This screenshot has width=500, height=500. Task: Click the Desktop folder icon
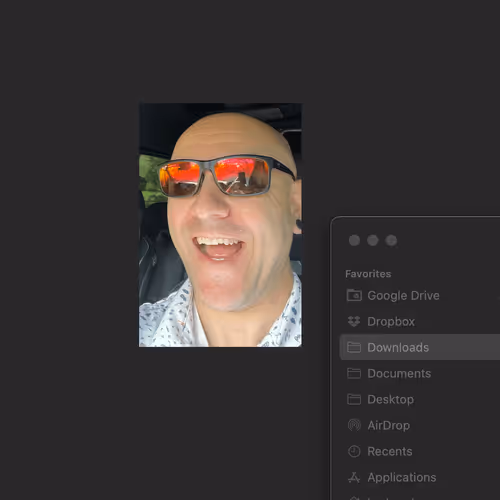(354, 399)
